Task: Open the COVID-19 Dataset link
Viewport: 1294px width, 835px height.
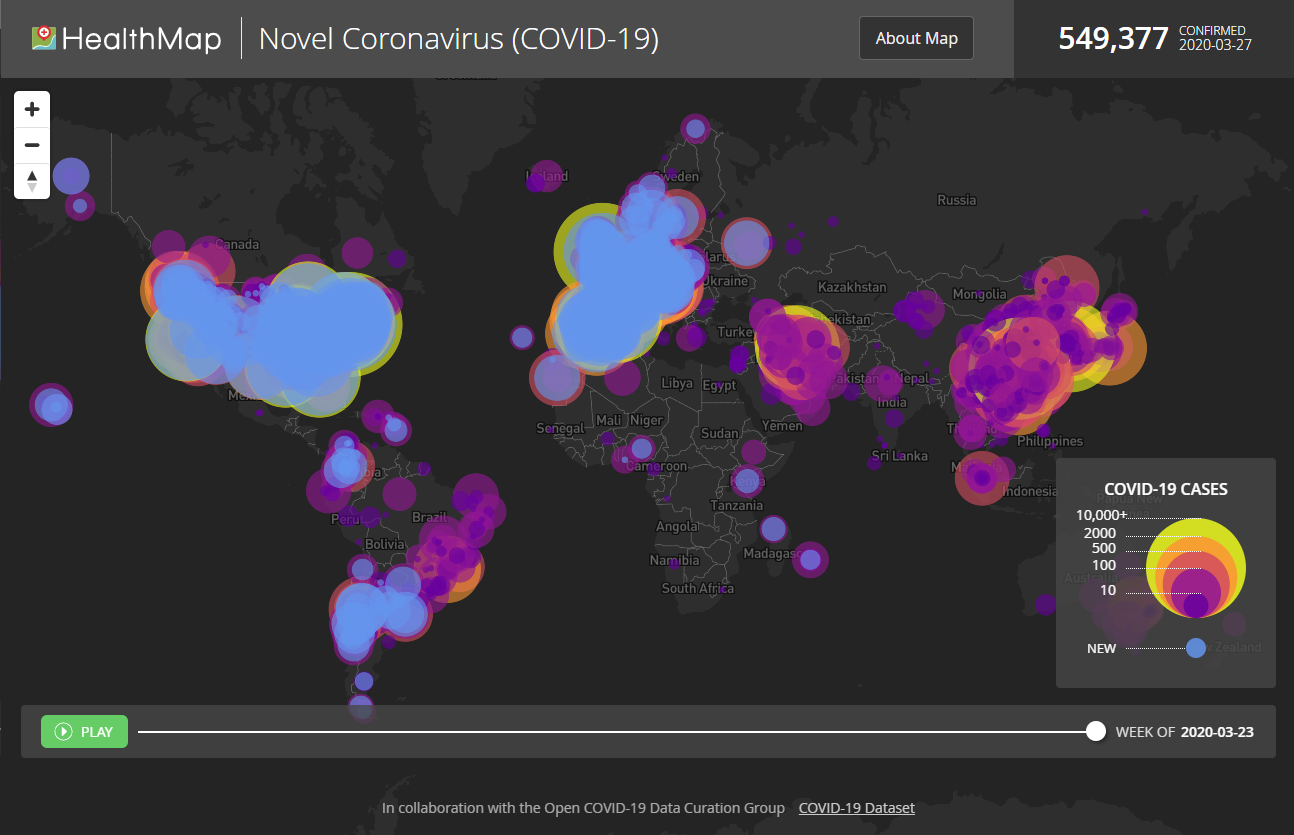Action: tap(856, 808)
